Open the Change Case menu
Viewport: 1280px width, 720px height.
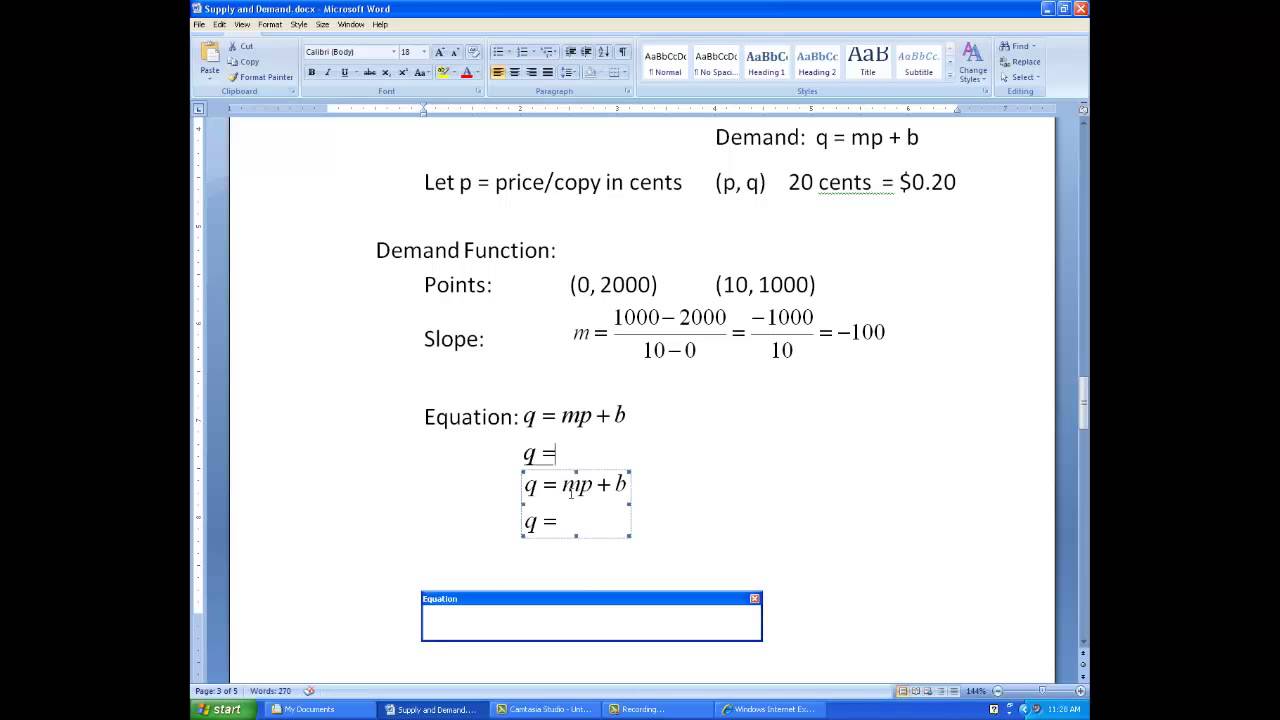(x=421, y=72)
